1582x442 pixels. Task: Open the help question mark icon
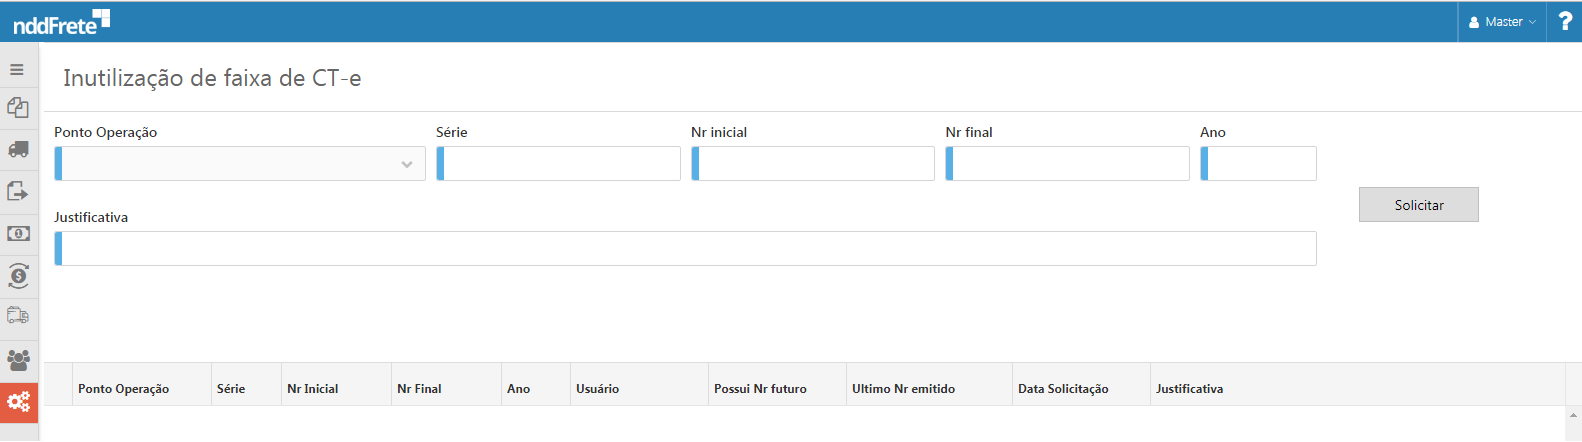[1565, 21]
